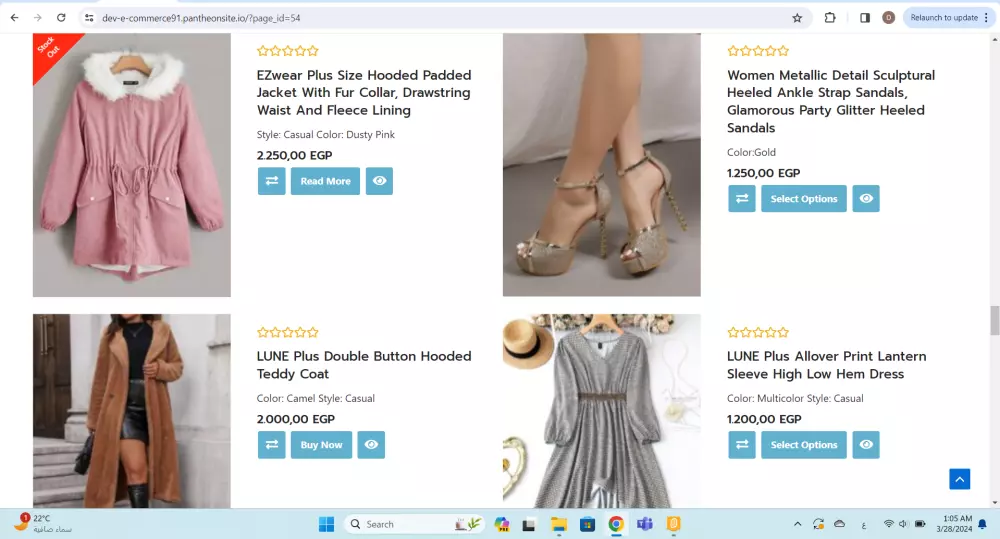Screen dimensions: 1000x539
Task: Open Microsoft Store from the taskbar
Action: coord(587,524)
